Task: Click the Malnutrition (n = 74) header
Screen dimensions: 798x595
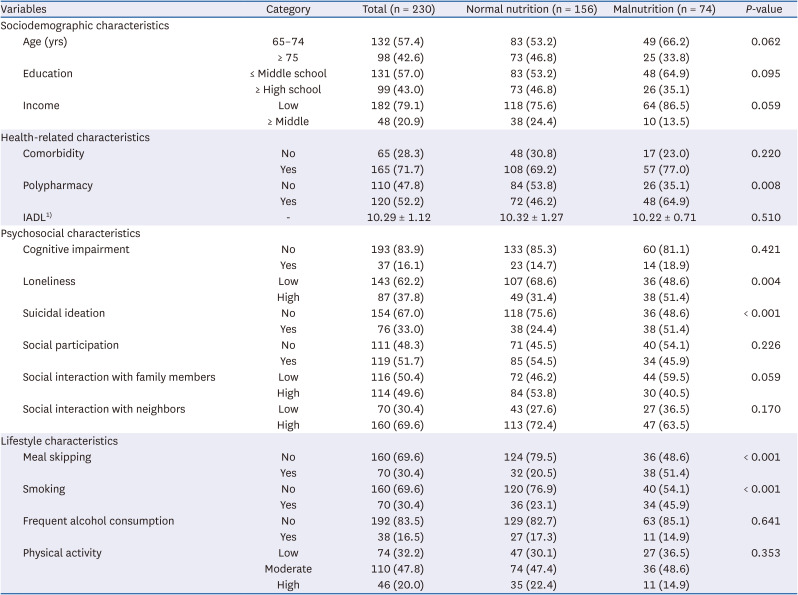Action: pos(657,9)
